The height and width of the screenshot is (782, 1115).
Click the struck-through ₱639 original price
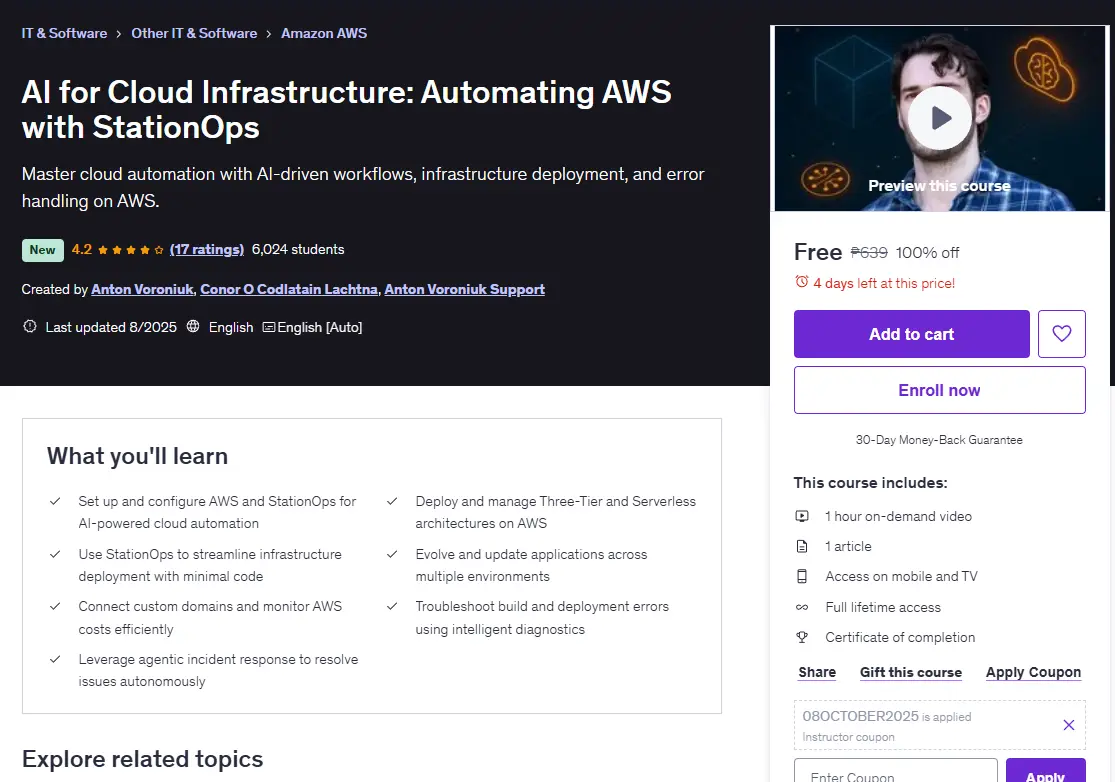coord(869,252)
